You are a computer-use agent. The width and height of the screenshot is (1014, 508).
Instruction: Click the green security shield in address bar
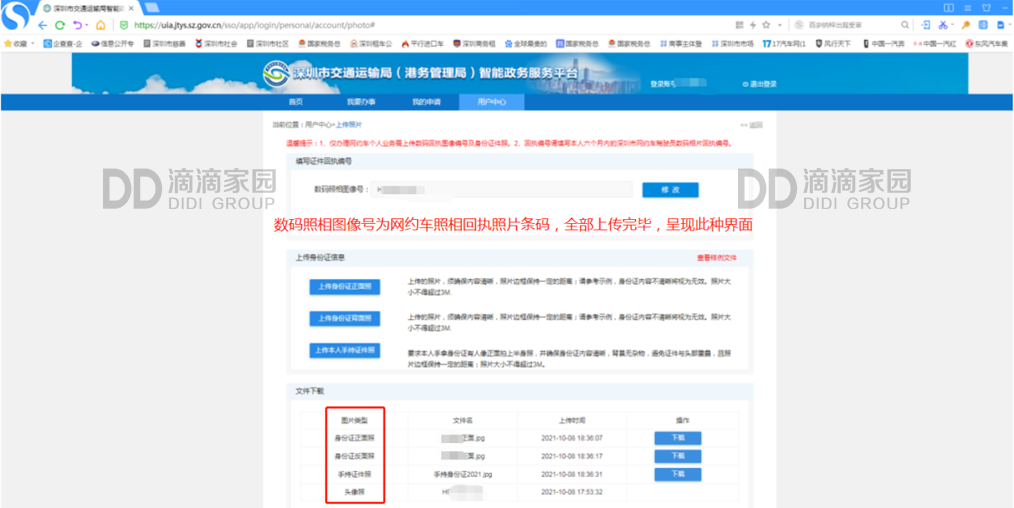124,25
